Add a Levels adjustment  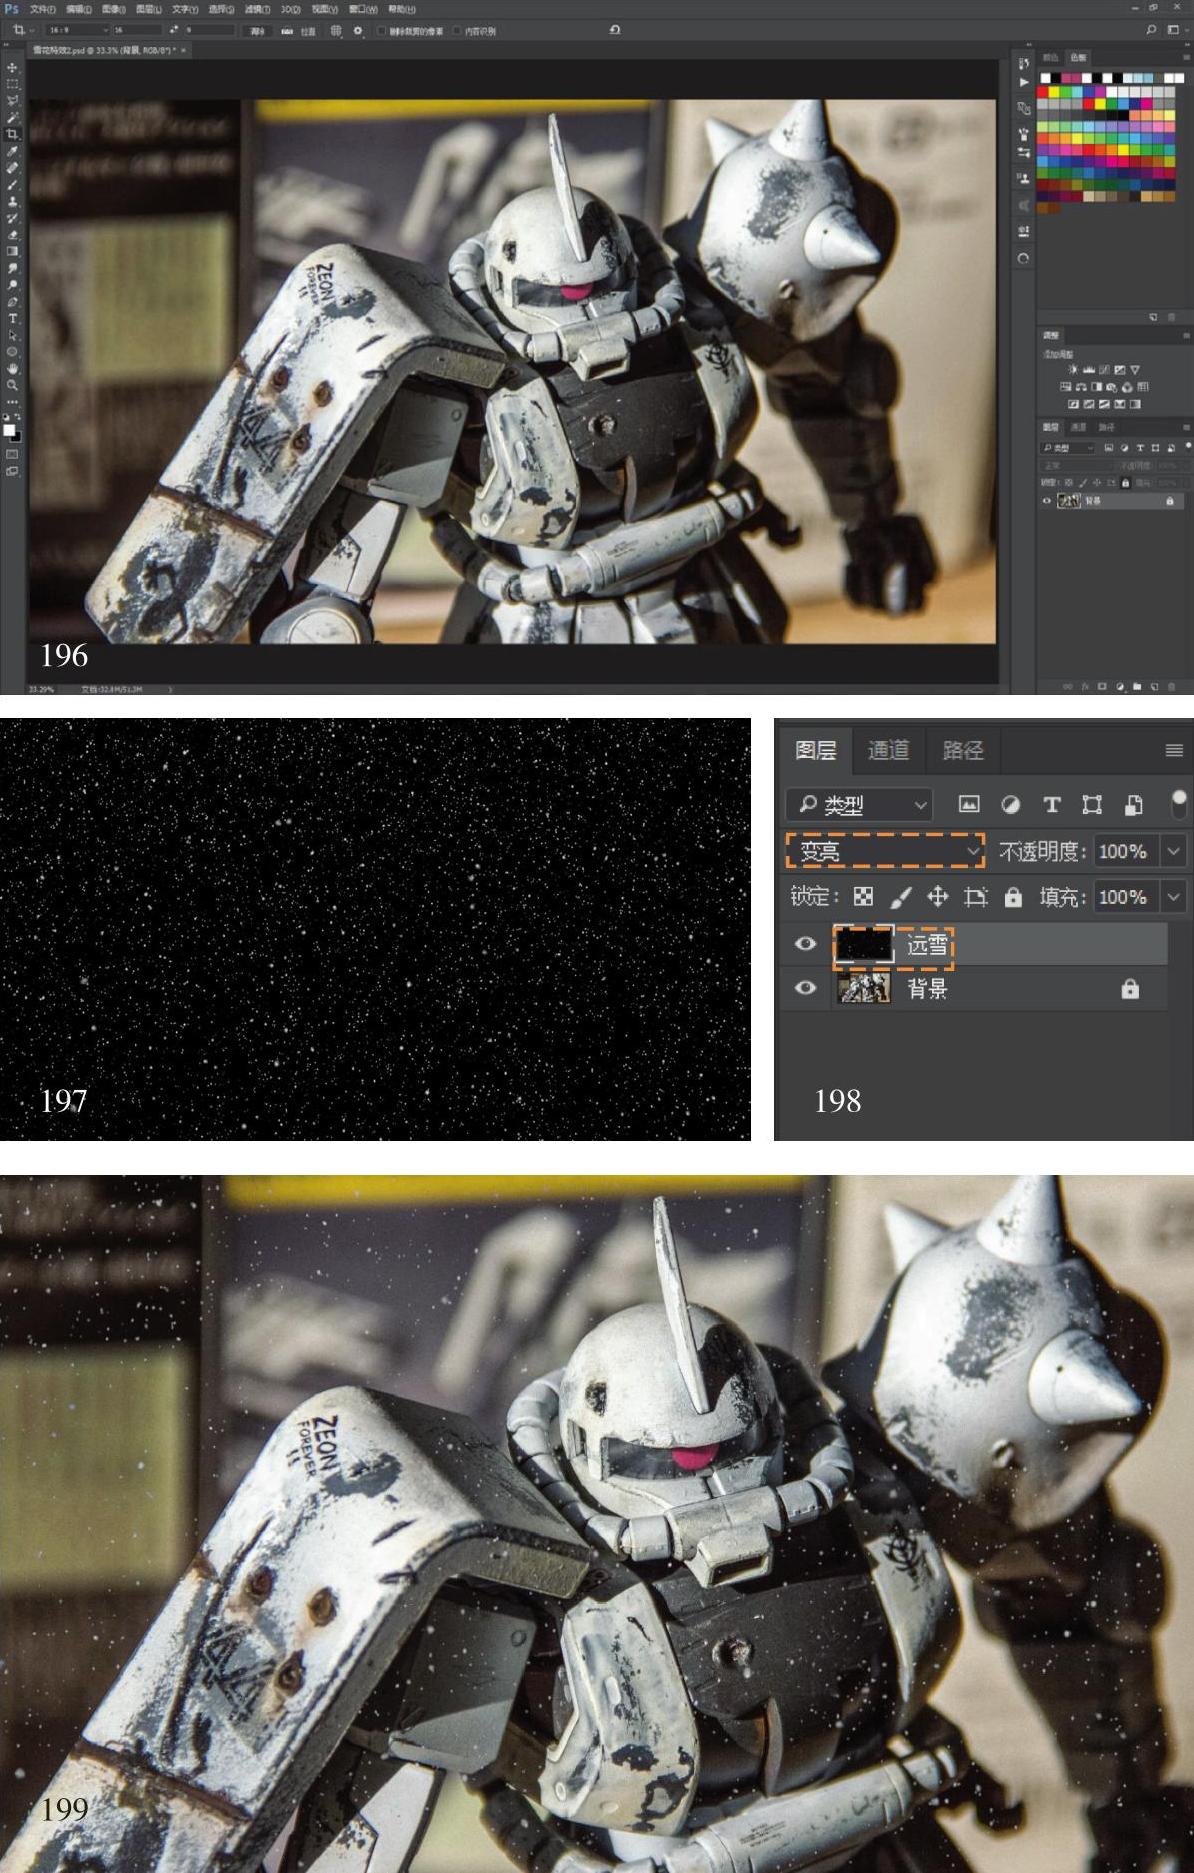pos(1089,370)
